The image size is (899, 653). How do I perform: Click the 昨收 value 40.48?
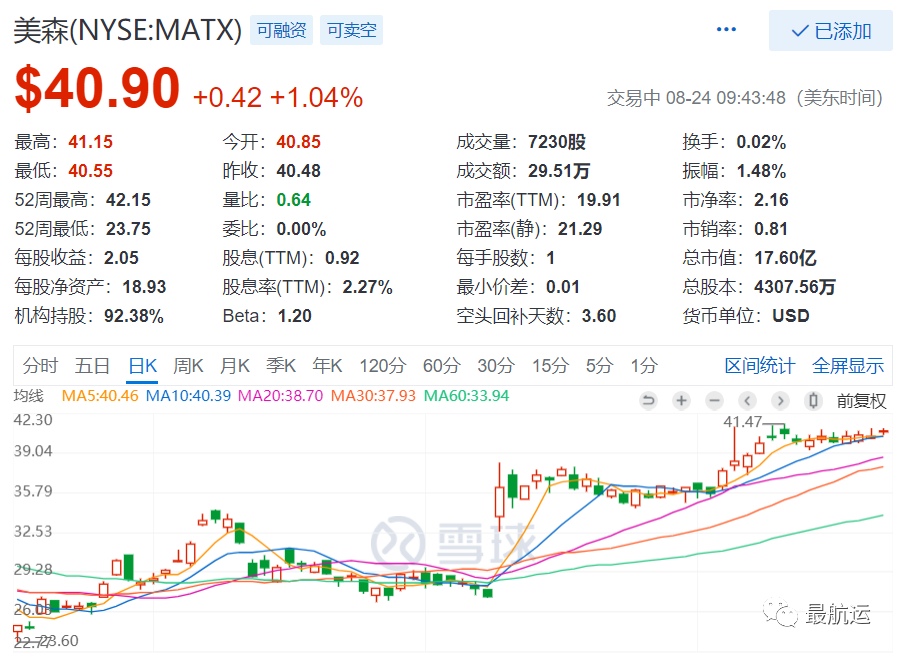click(299, 170)
